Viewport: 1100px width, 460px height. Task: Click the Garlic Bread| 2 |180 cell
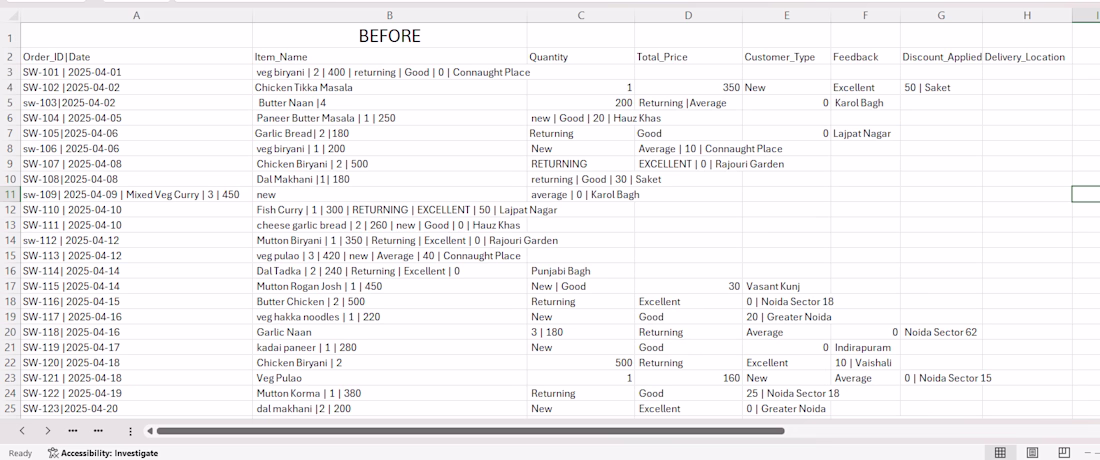coord(389,133)
